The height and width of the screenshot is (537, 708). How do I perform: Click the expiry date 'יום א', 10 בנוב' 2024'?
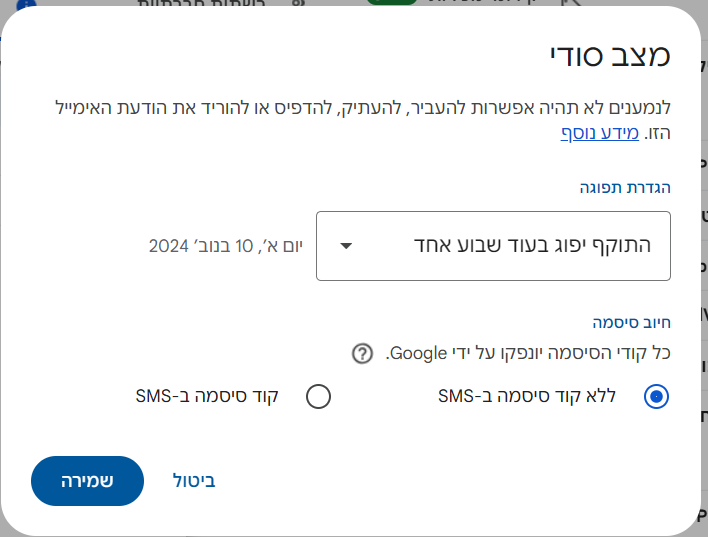point(226,245)
